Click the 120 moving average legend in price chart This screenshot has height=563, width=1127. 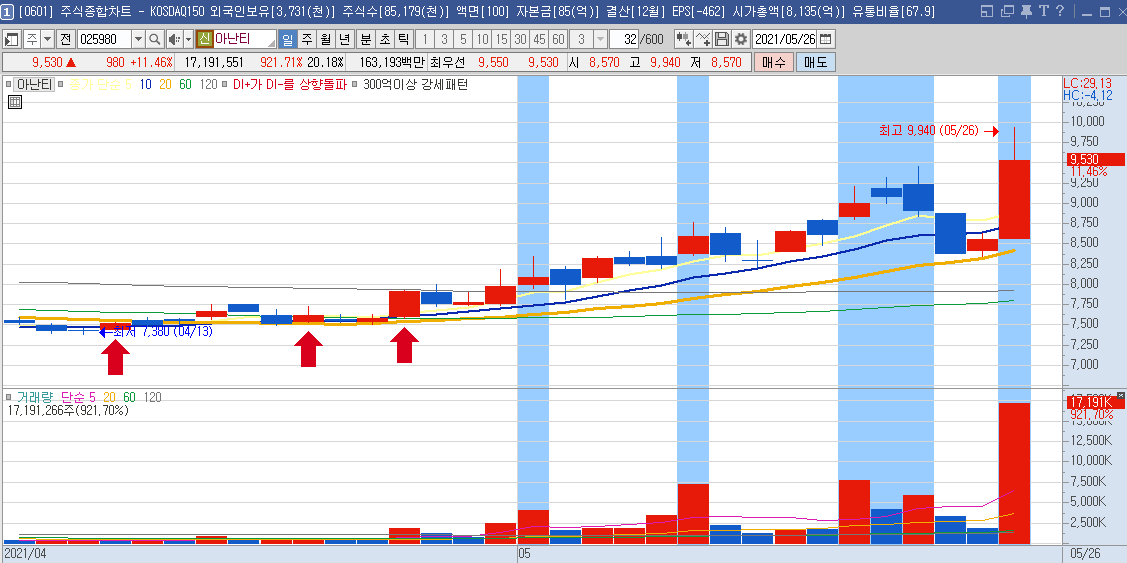[x=208, y=84]
